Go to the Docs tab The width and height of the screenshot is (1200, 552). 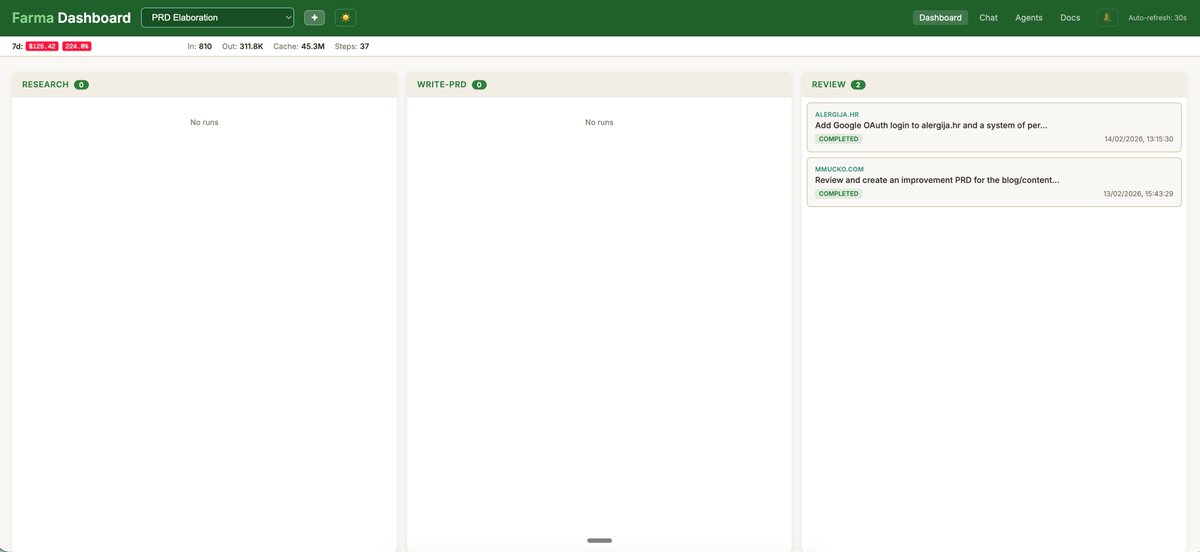pos(1070,17)
